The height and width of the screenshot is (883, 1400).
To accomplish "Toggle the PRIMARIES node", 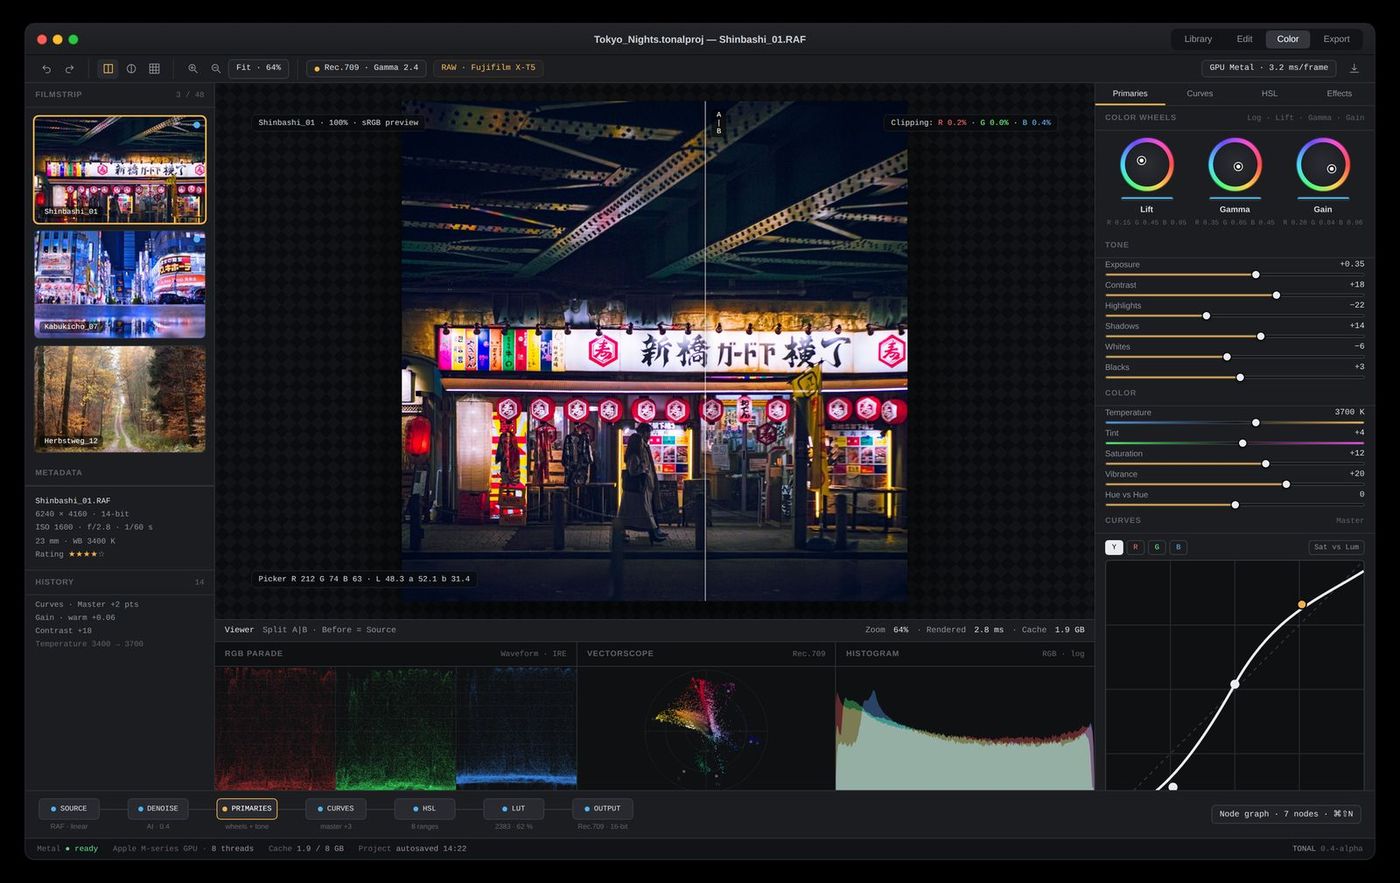I will pos(247,809).
